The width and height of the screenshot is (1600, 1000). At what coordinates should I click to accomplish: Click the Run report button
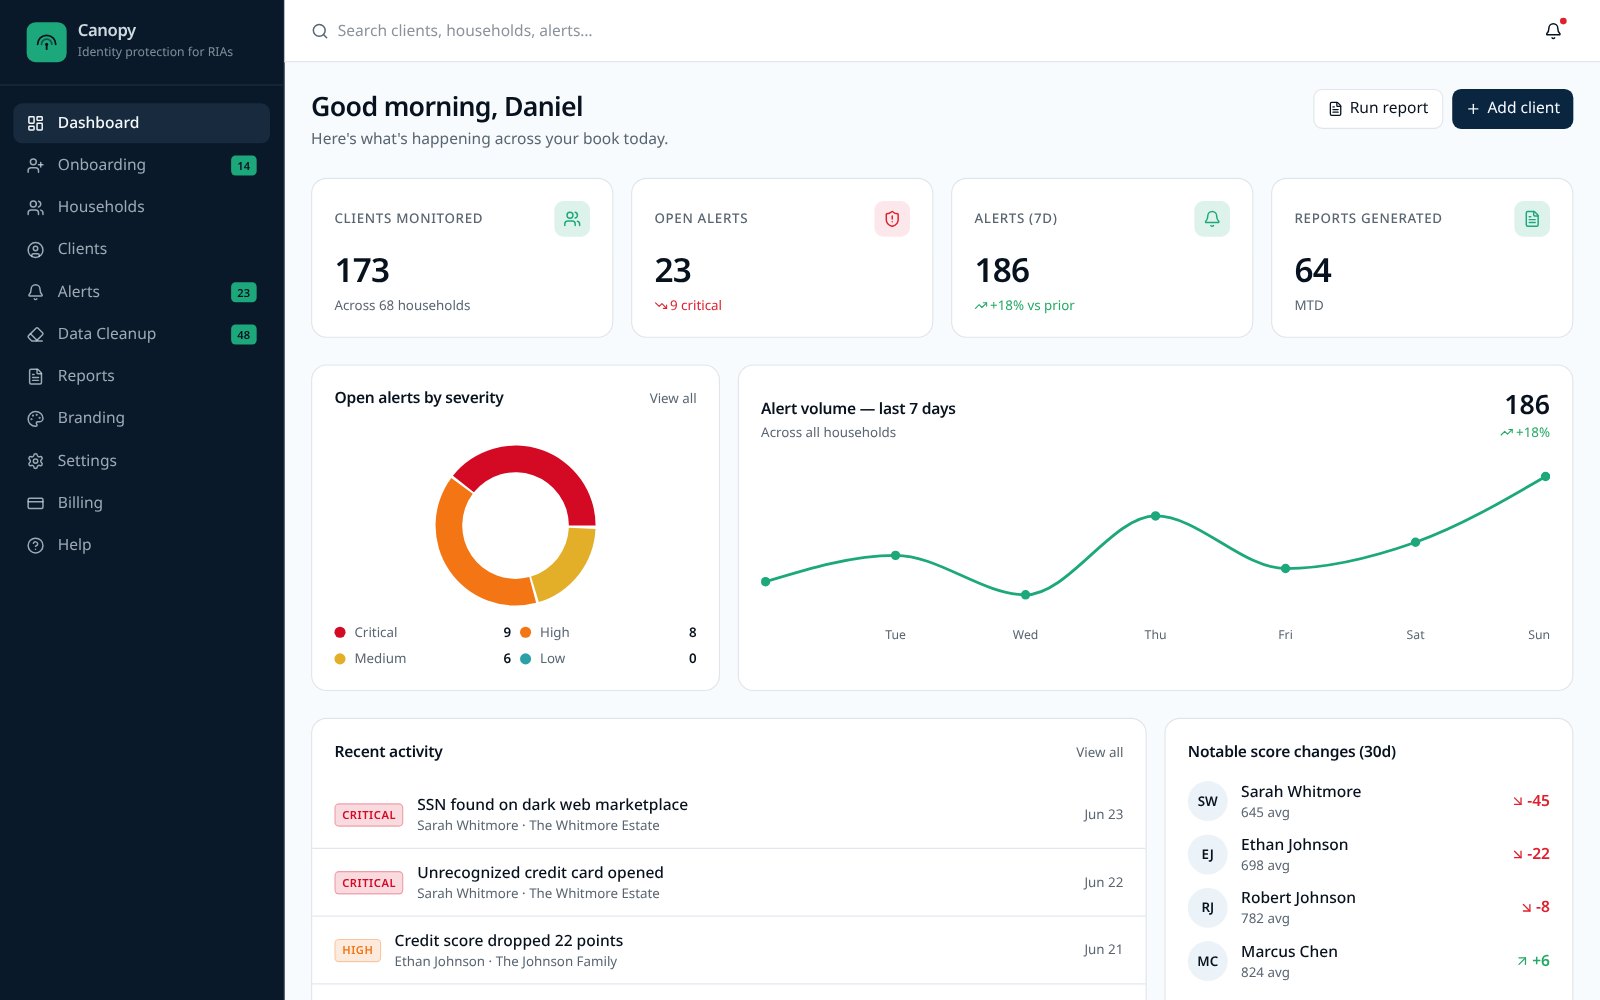(x=1378, y=108)
